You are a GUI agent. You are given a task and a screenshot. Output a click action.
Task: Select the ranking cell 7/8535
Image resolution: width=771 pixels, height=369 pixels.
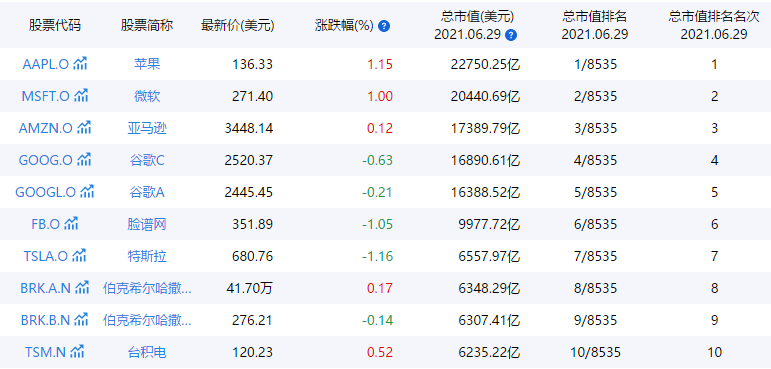594,256
